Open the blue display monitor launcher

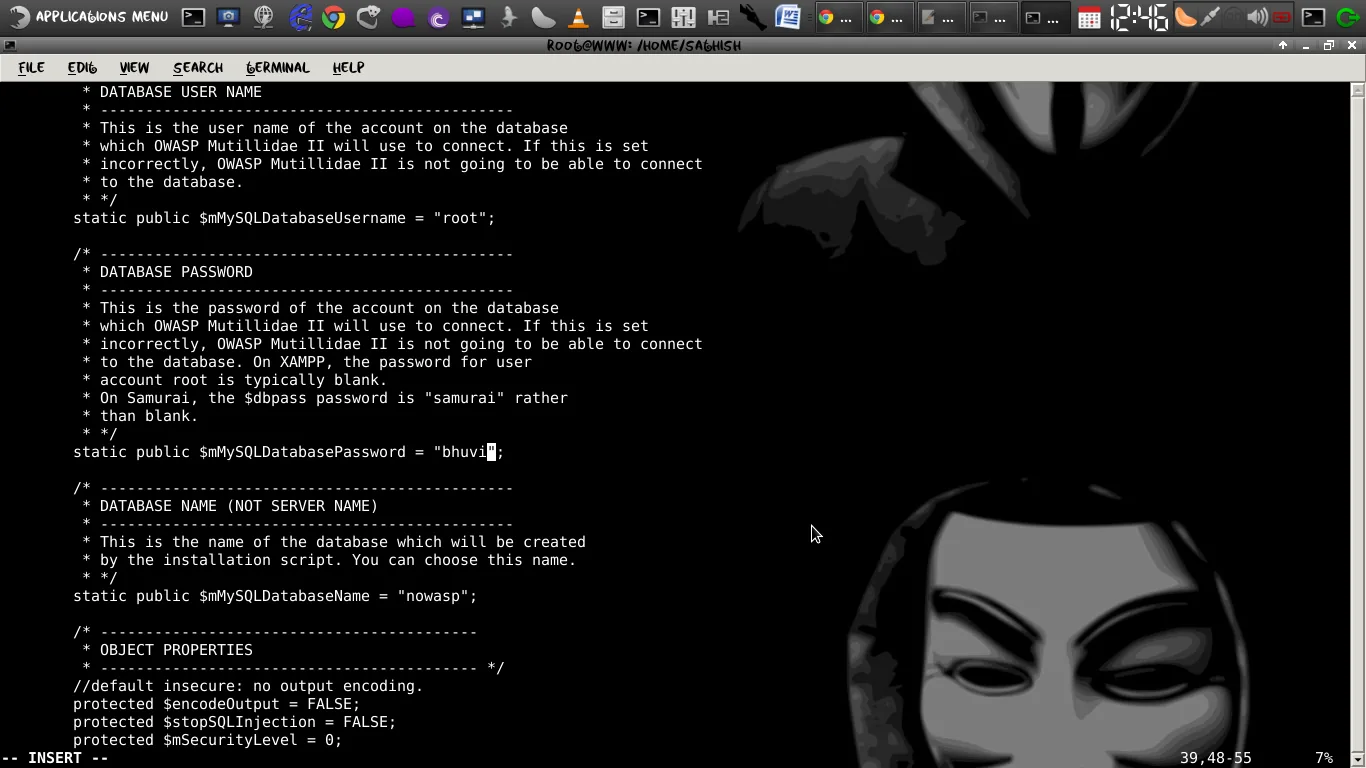[473, 17]
